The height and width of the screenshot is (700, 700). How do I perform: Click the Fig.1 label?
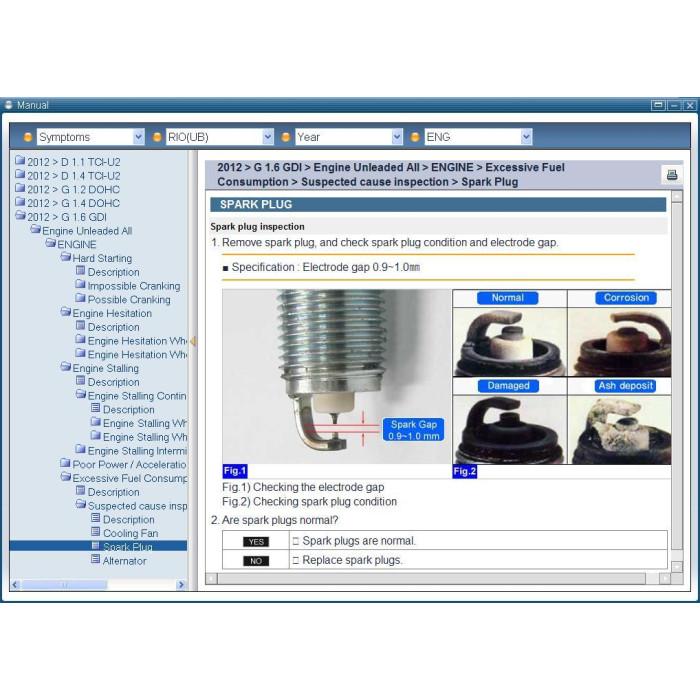tap(235, 471)
